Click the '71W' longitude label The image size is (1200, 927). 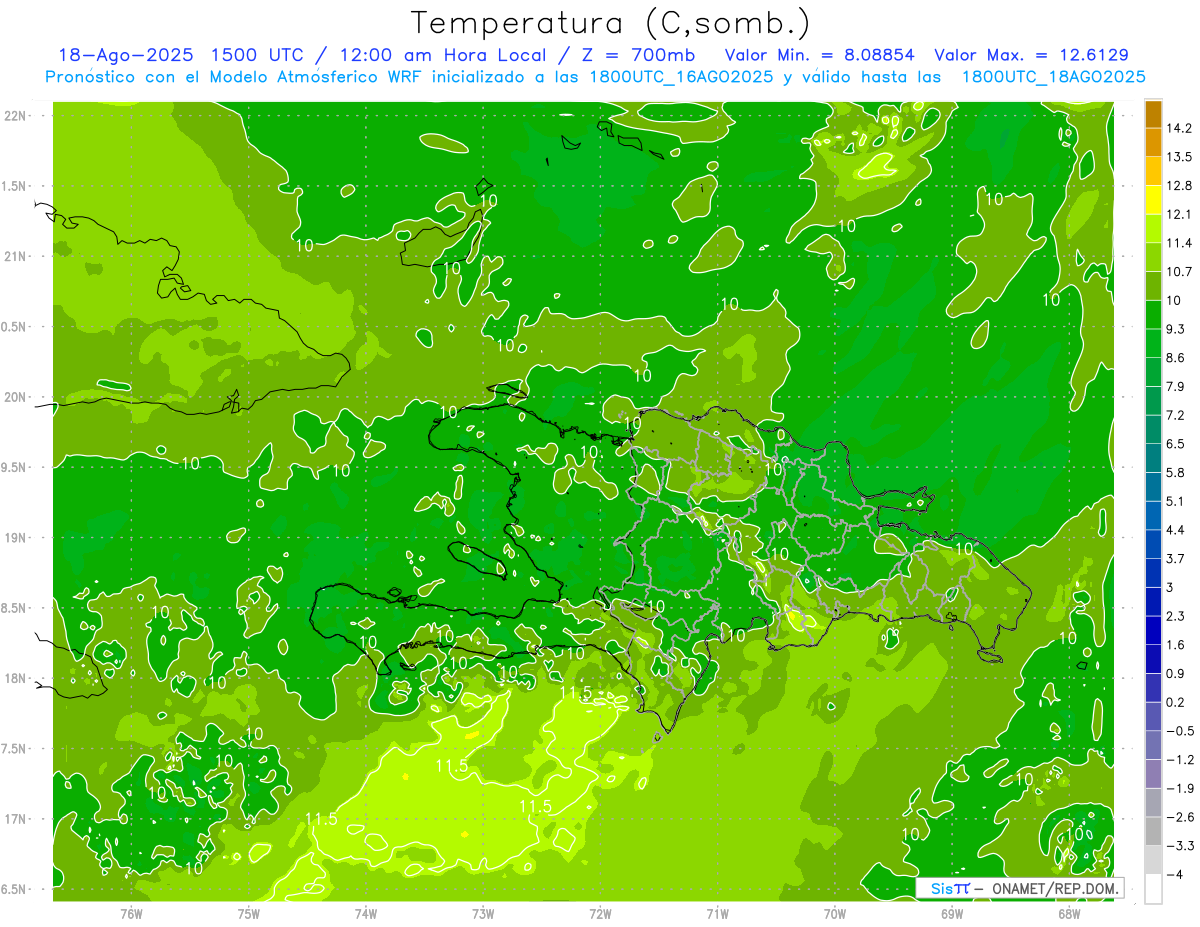click(717, 914)
